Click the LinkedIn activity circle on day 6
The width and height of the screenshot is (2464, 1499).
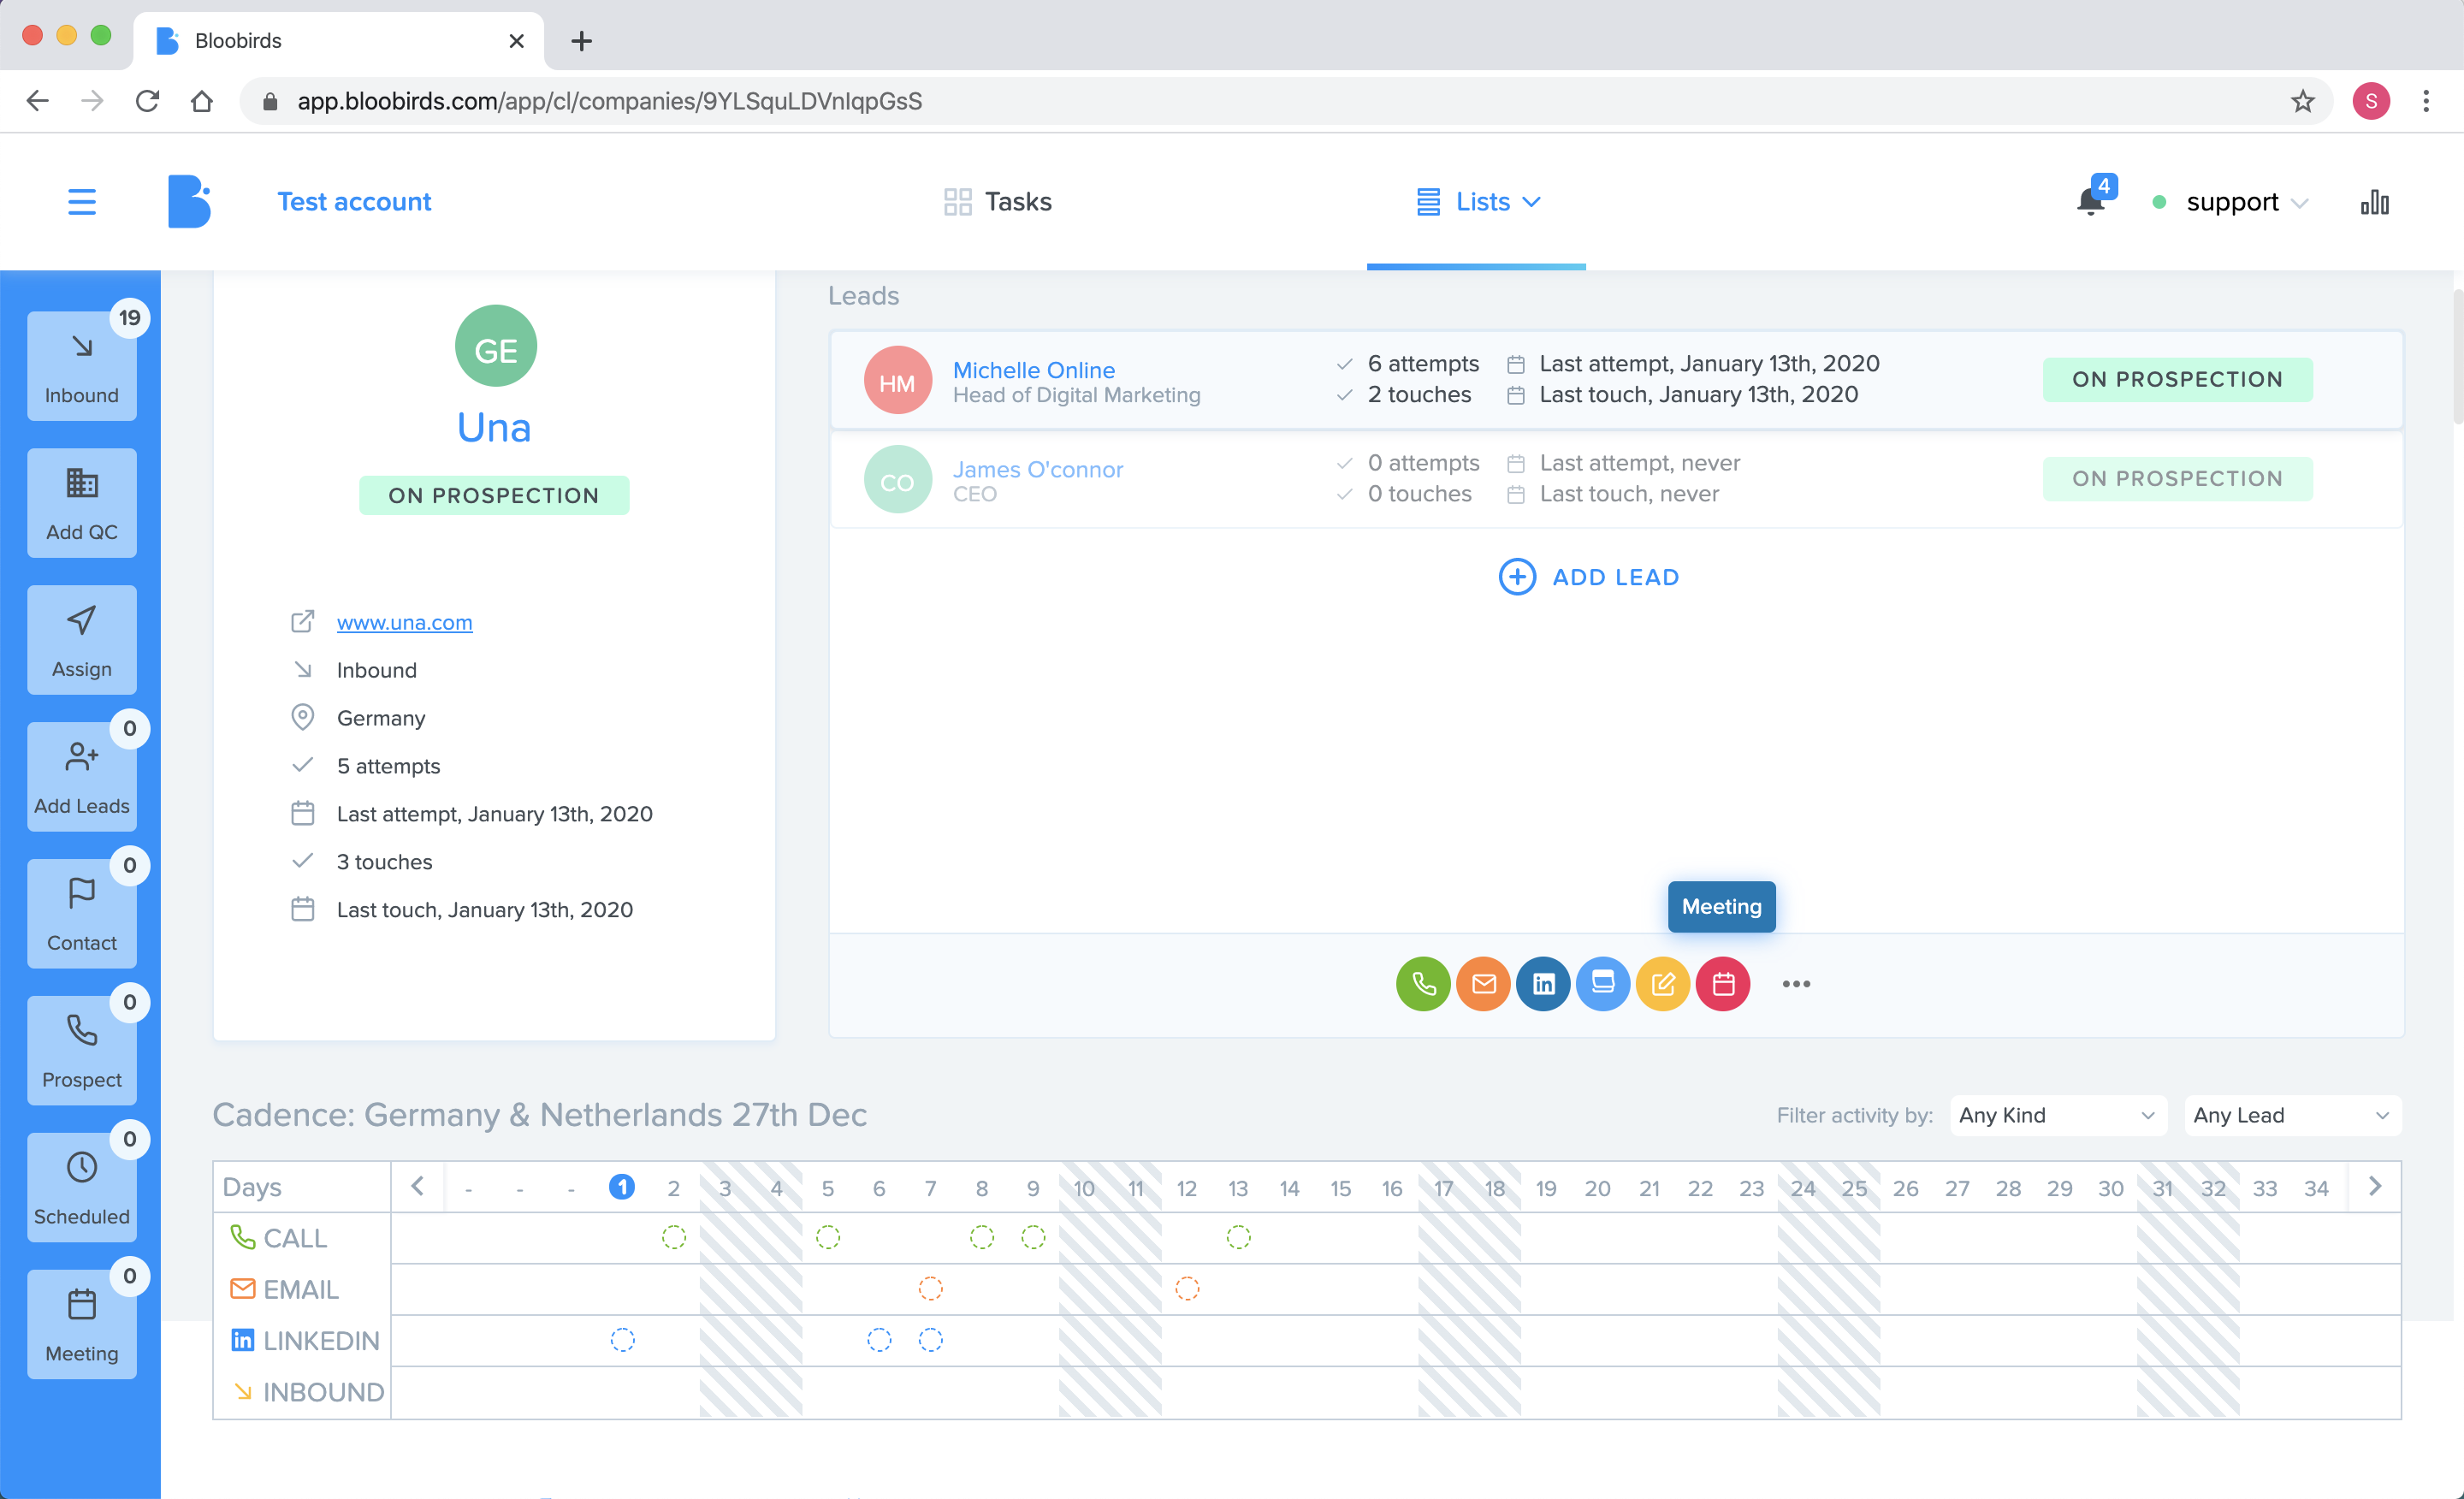tap(879, 1340)
